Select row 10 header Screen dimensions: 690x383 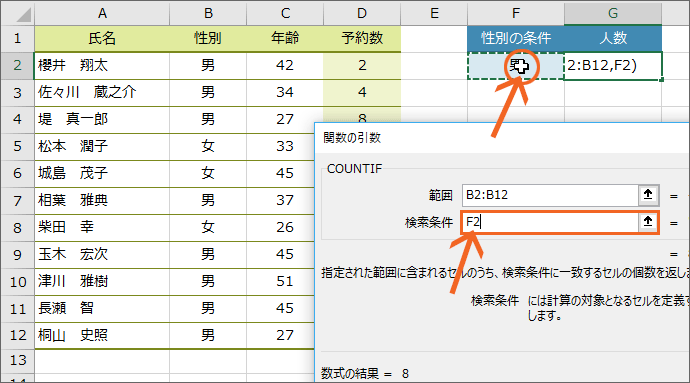[18, 282]
